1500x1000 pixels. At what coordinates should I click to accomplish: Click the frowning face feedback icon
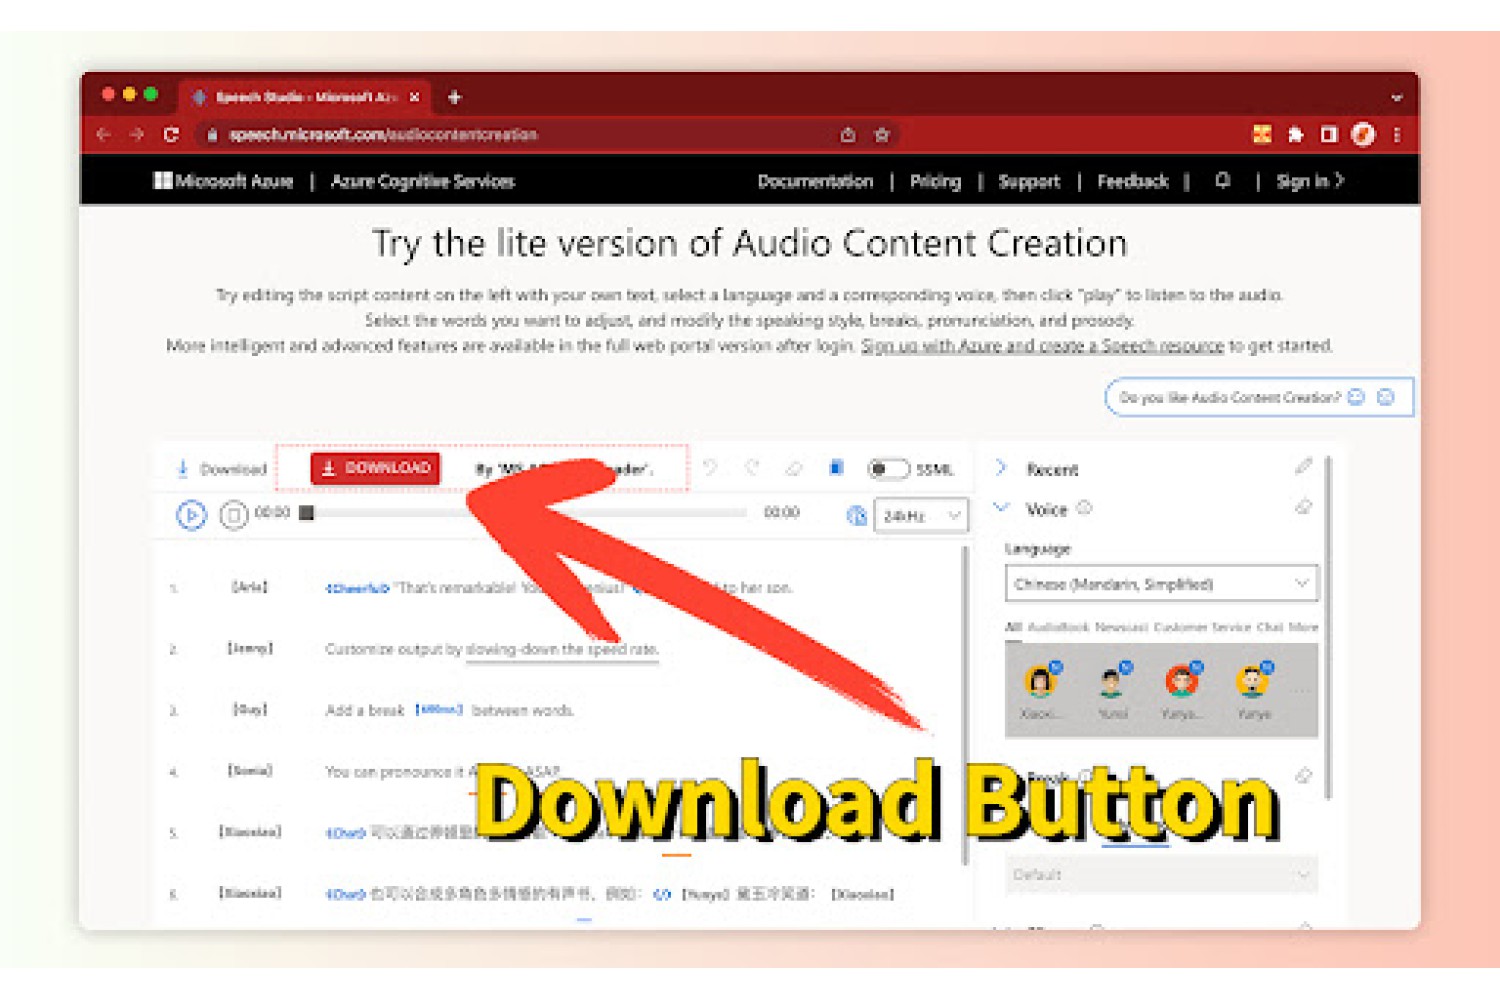coord(1386,397)
